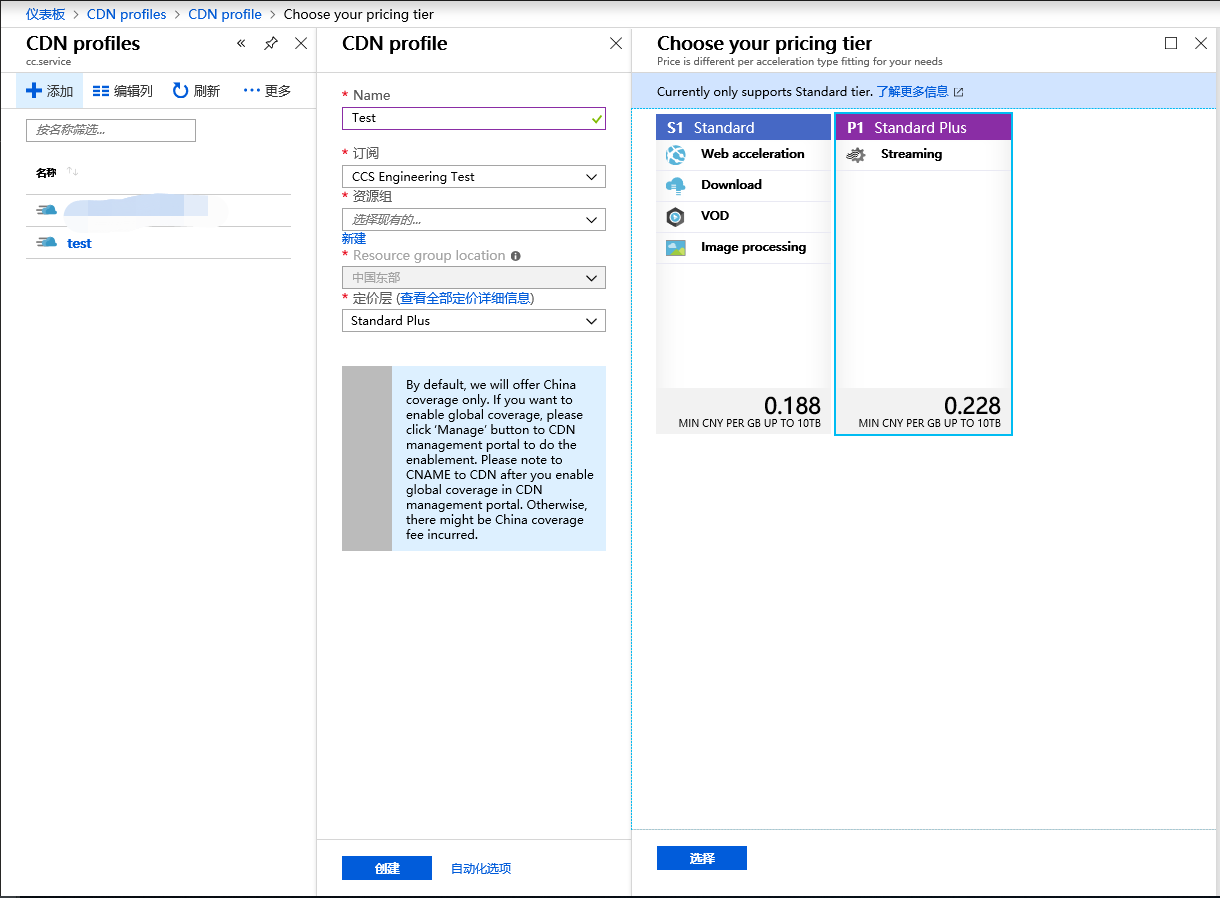Click the VOD icon
Image resolution: width=1220 pixels, height=898 pixels.
pos(676,216)
